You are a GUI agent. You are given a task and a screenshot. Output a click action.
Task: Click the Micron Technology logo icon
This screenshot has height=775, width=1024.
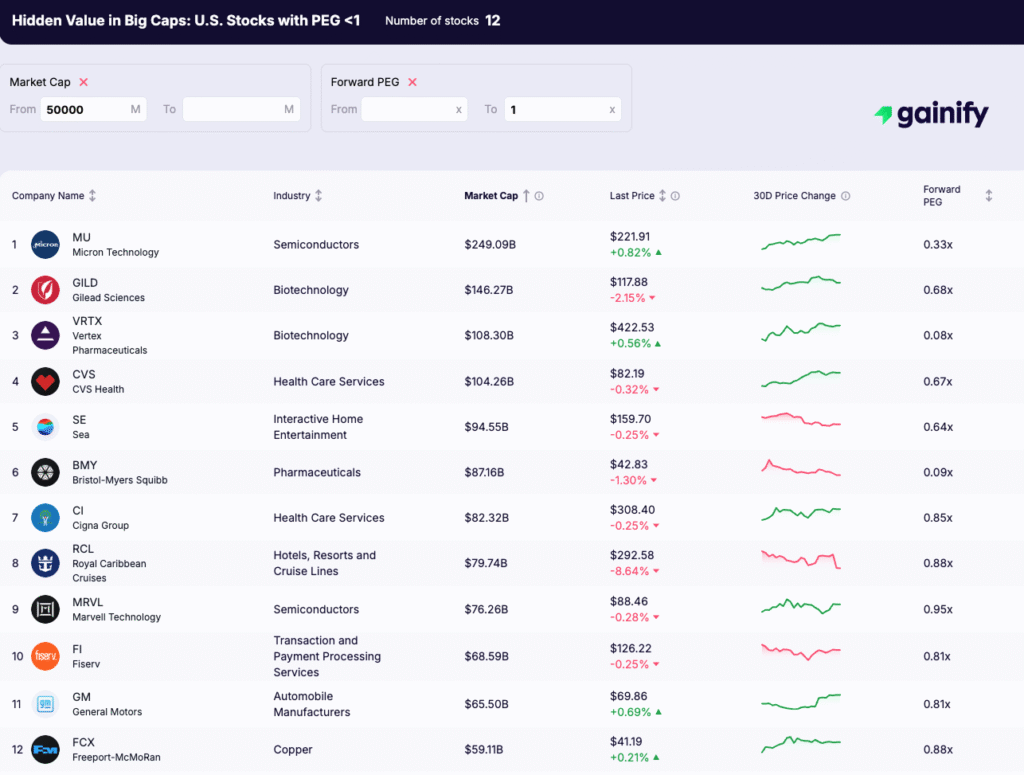click(44, 244)
